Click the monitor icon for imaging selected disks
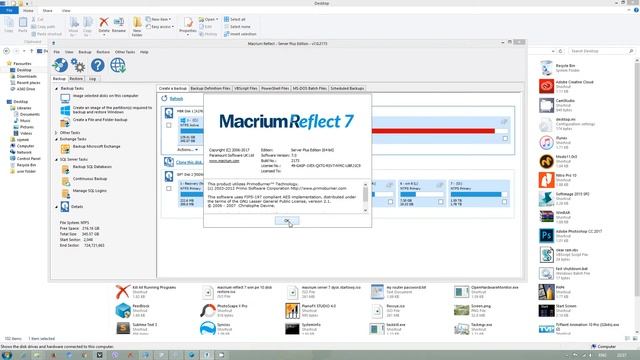 (65, 98)
